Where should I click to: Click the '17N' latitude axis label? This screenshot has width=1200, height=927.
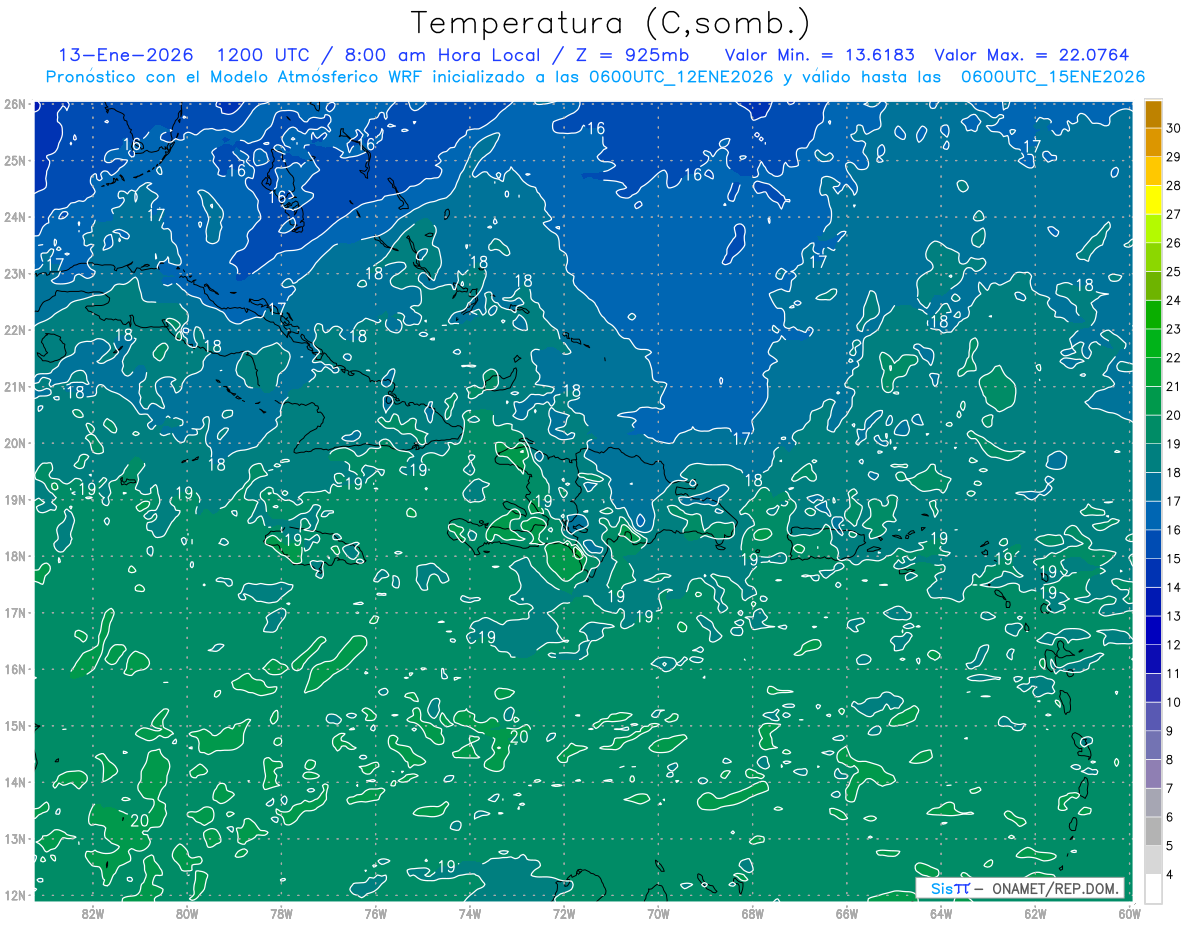(15, 612)
